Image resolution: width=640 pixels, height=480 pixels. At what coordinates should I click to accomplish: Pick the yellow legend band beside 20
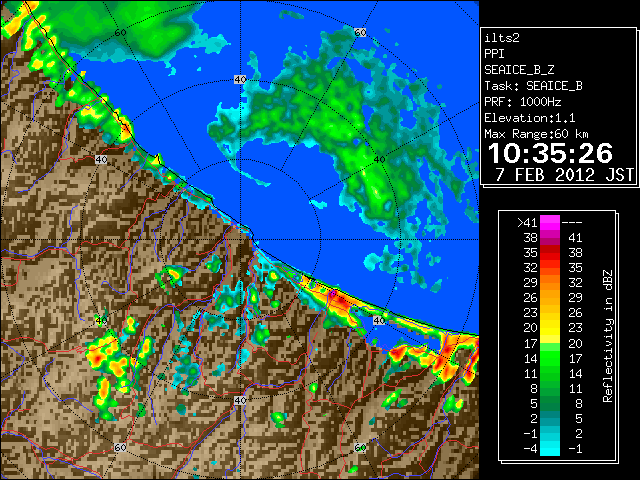550,328
